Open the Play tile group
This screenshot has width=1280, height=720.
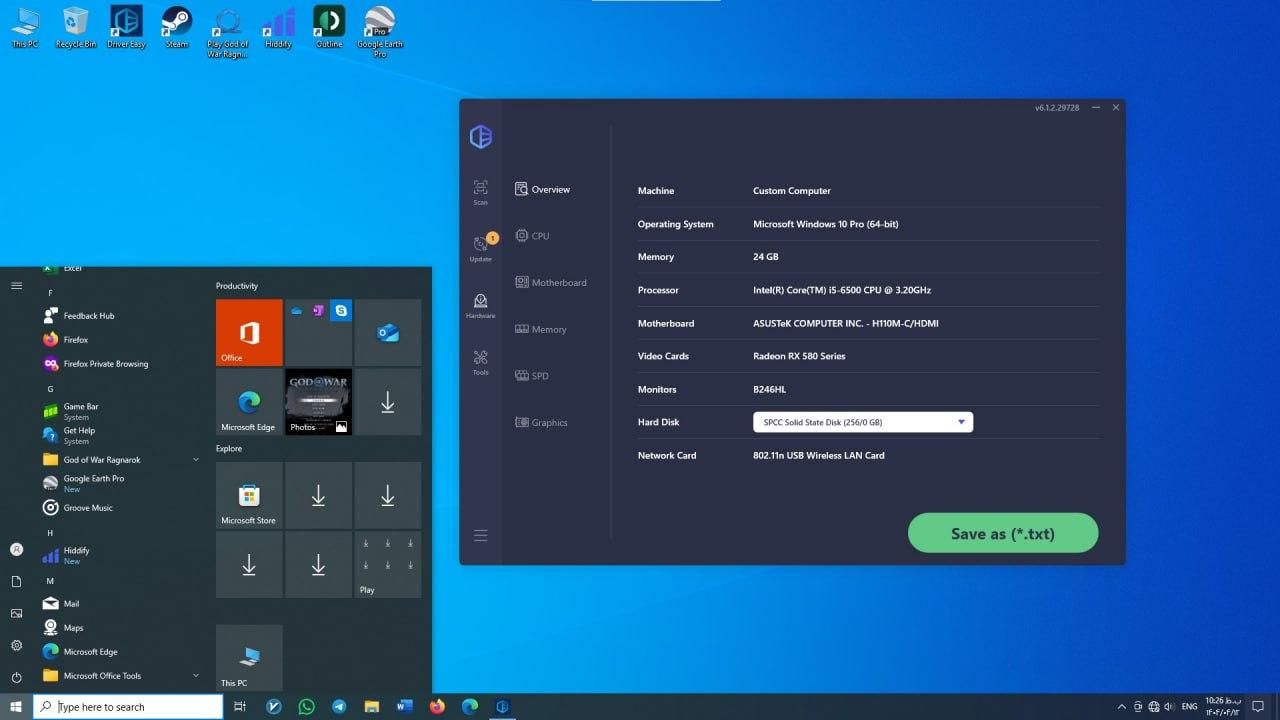pos(388,564)
